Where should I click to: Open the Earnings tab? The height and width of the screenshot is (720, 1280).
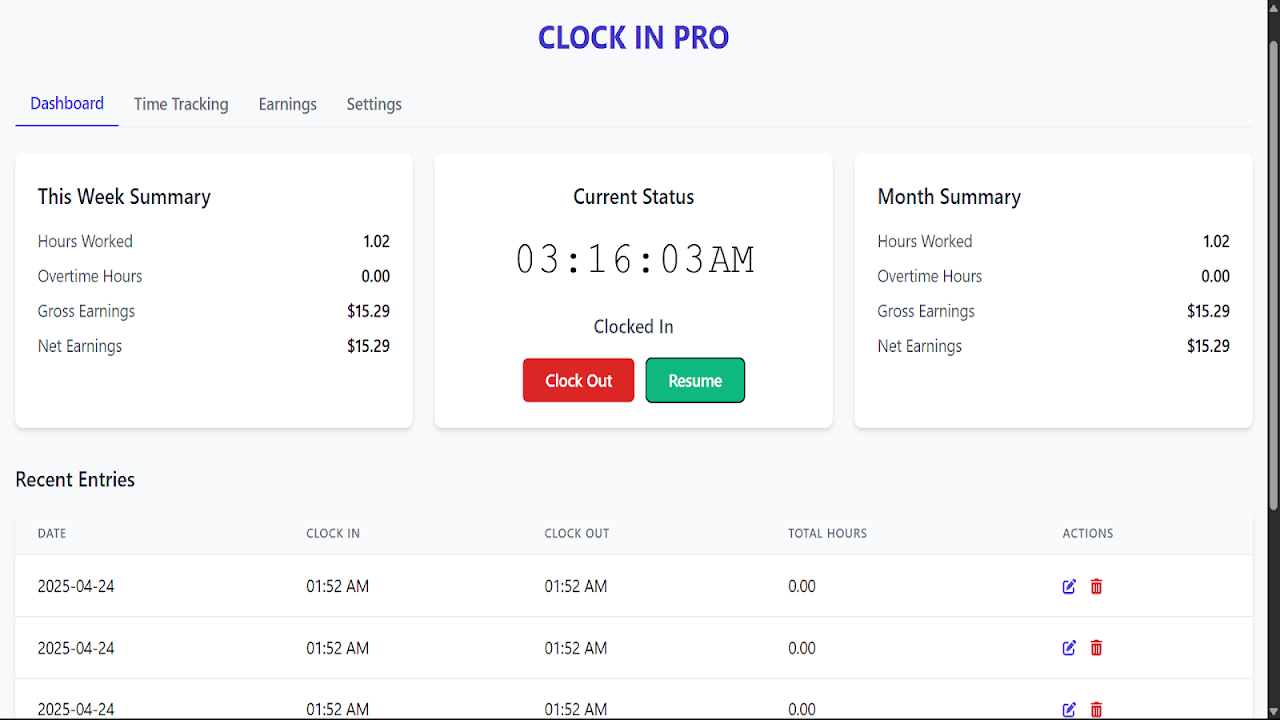(x=287, y=104)
